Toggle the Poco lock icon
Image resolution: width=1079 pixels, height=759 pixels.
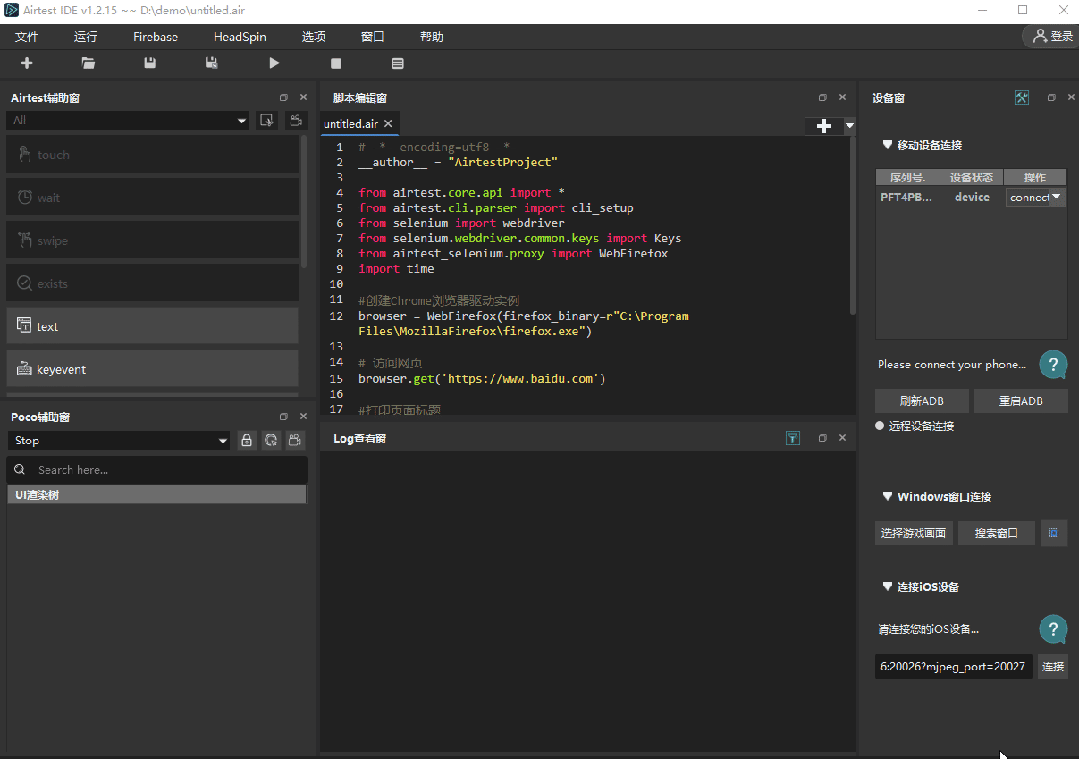246,440
